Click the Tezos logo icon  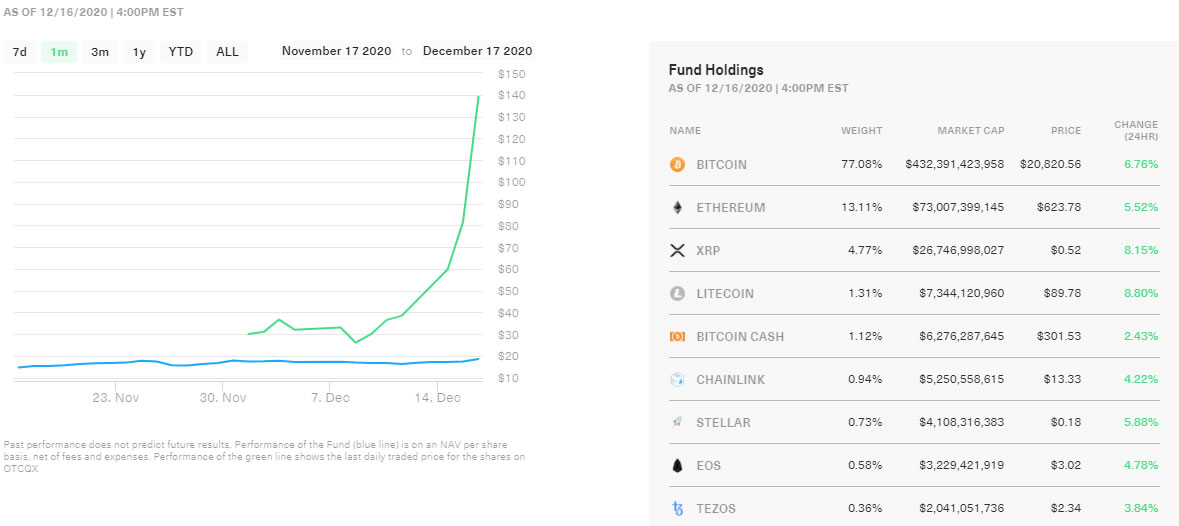point(677,509)
